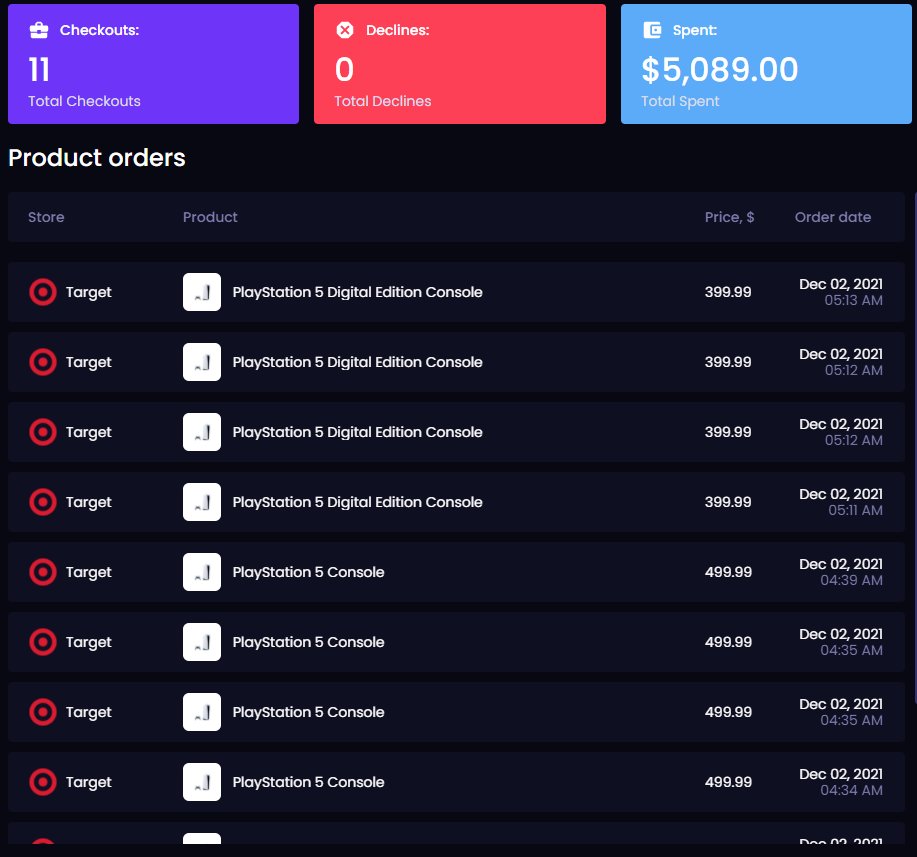Screen dimensions: 917x857
Task: Click the Store column header
Action: 46,217
